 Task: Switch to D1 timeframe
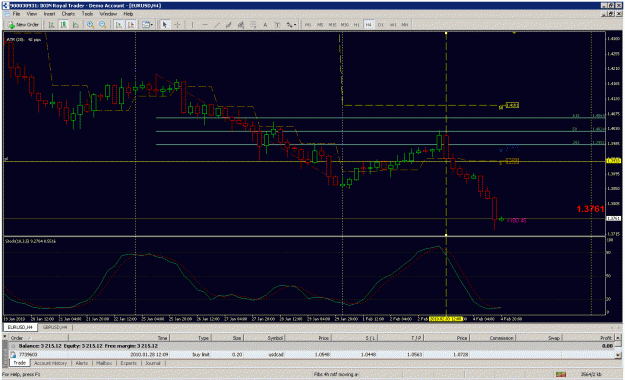[x=381, y=25]
